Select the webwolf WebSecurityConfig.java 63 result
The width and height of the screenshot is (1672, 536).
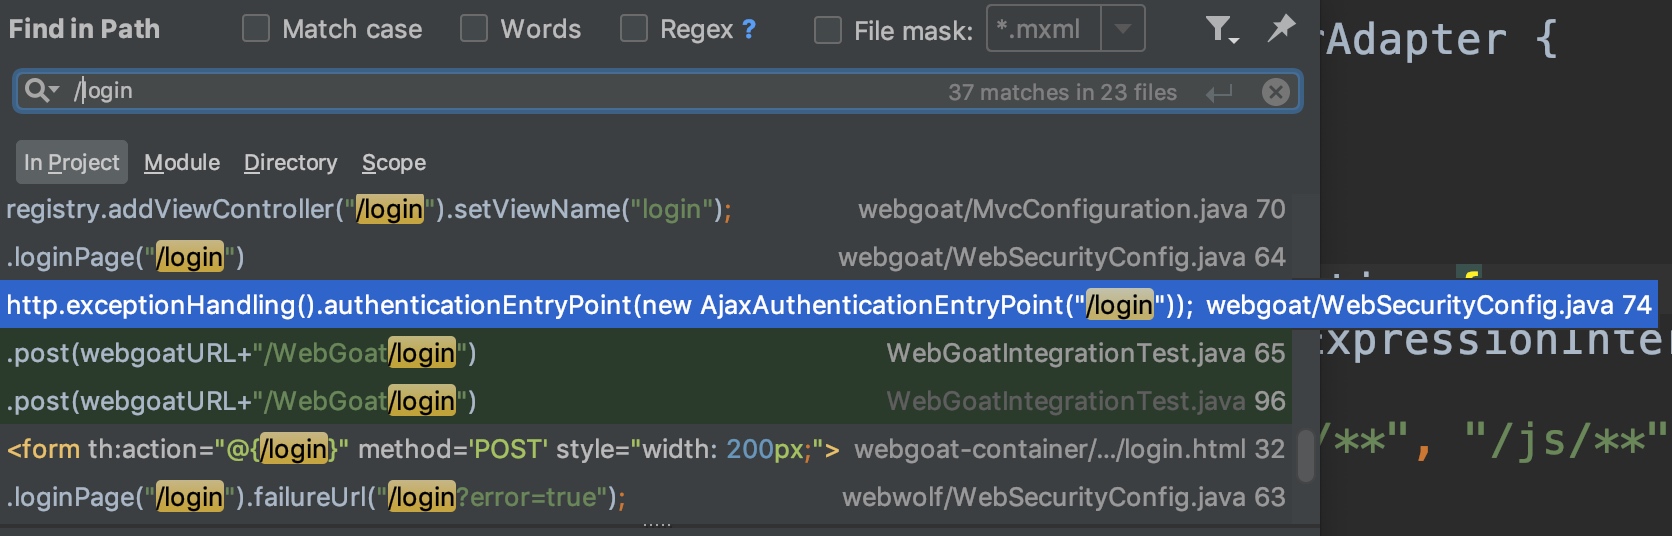646,497
